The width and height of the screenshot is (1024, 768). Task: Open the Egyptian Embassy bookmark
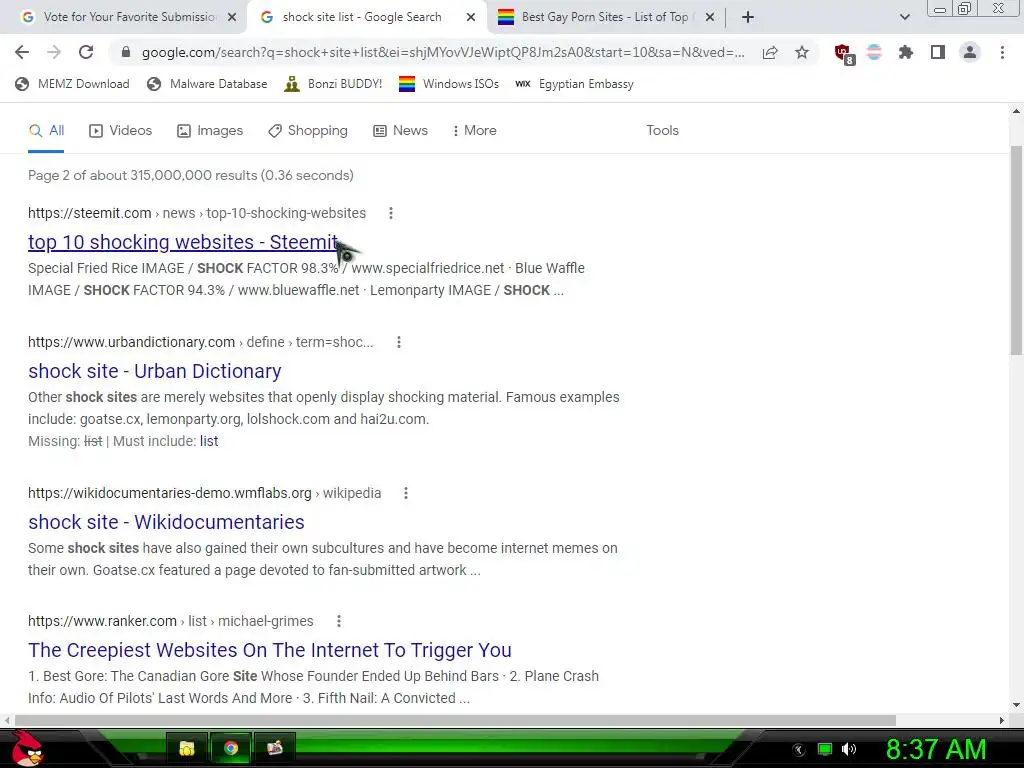[575, 84]
